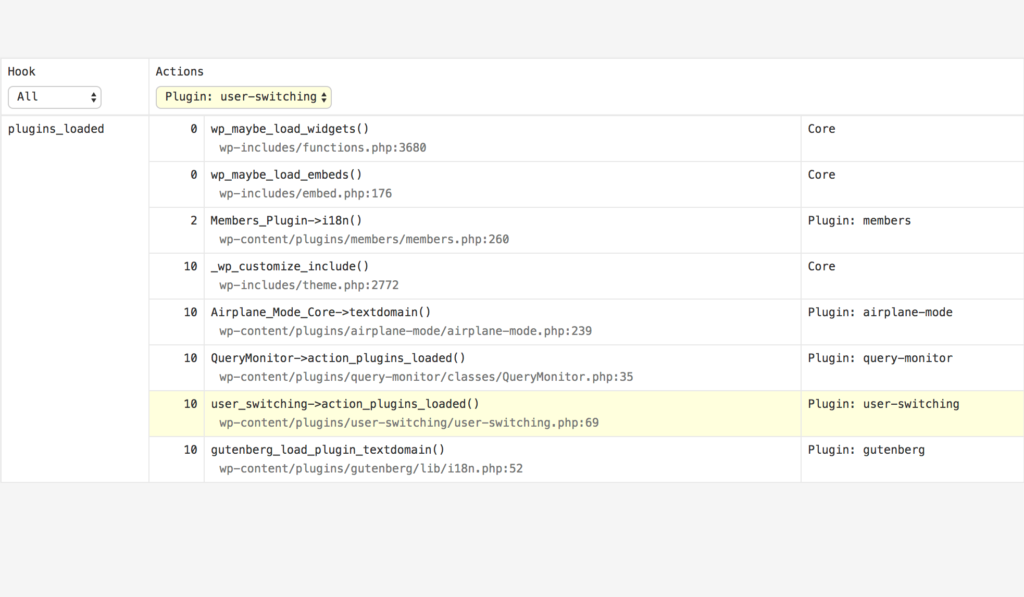Click priority 10 of Airplane_Mode_Core row
Image resolution: width=1024 pixels, height=597 pixels.
click(x=190, y=312)
